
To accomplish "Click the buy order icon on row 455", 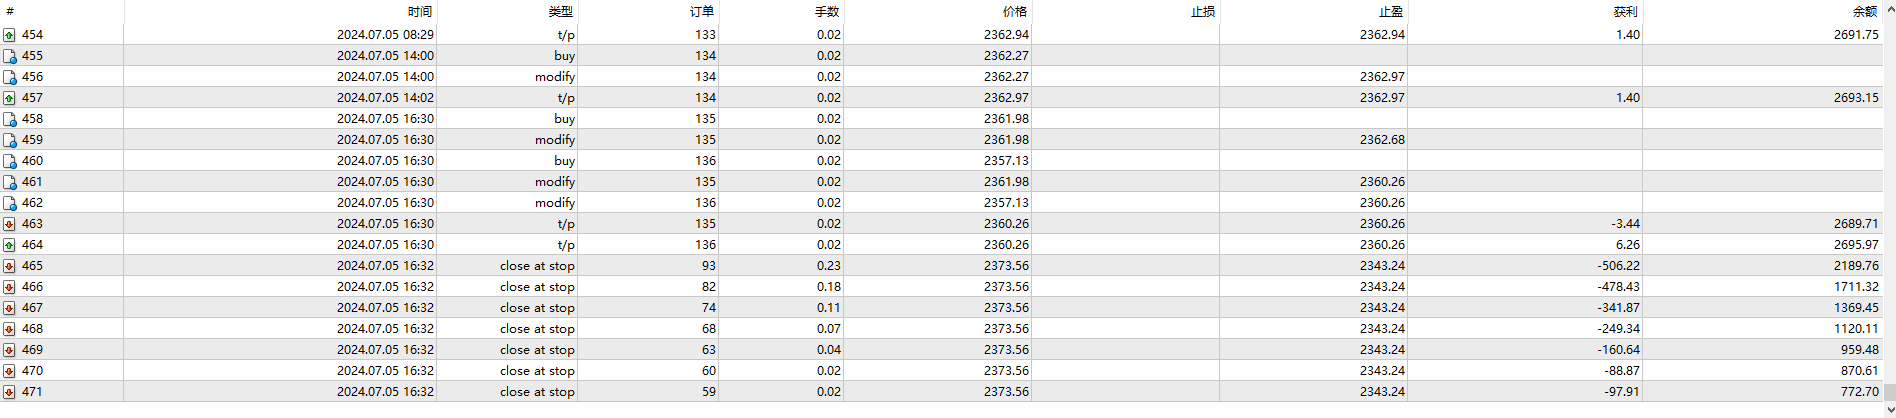I will [9, 56].
